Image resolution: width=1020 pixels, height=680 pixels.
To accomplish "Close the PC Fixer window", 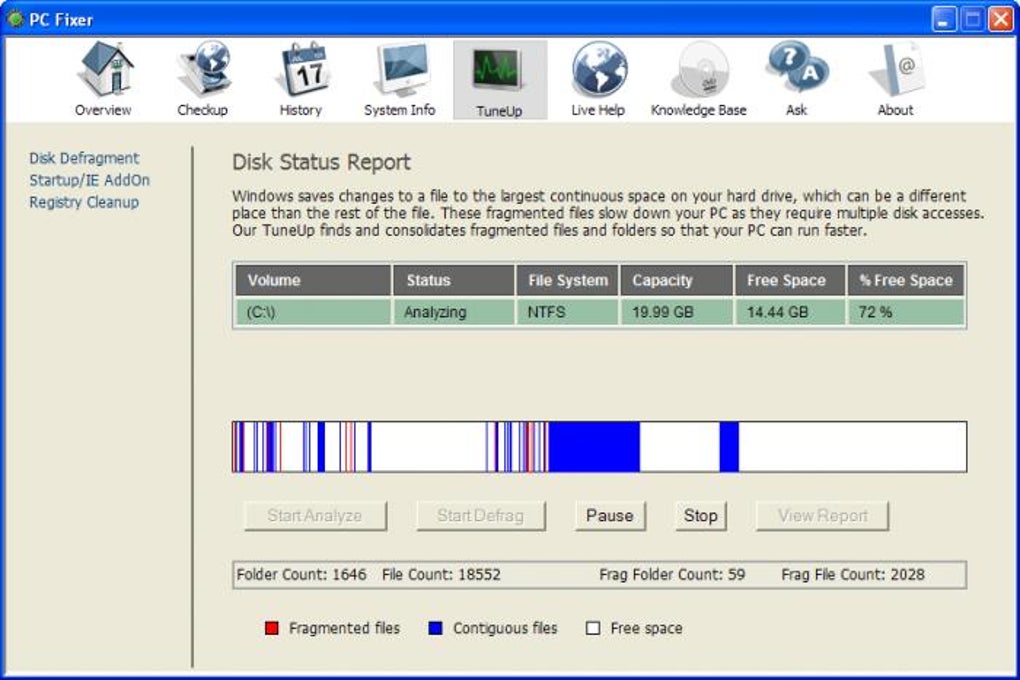I will point(1001,20).
